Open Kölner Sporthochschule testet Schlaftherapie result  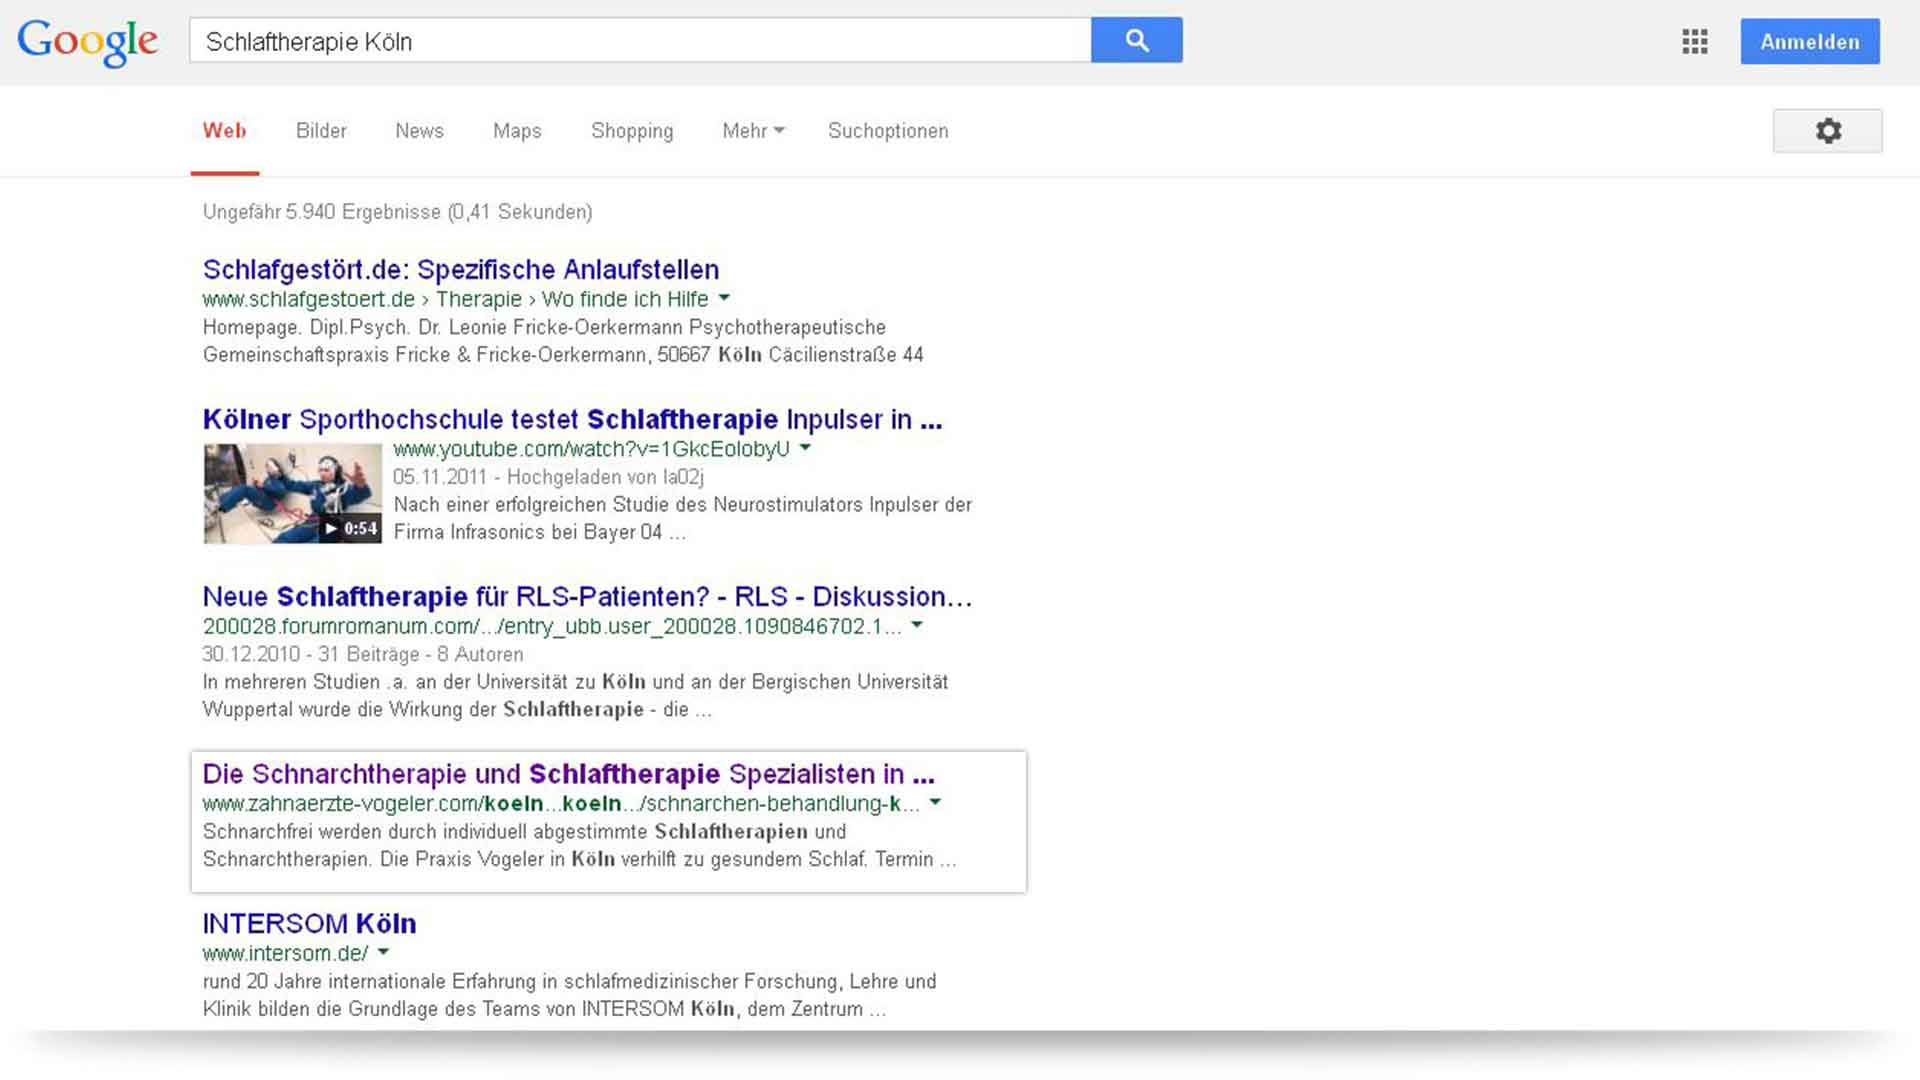[572, 420]
